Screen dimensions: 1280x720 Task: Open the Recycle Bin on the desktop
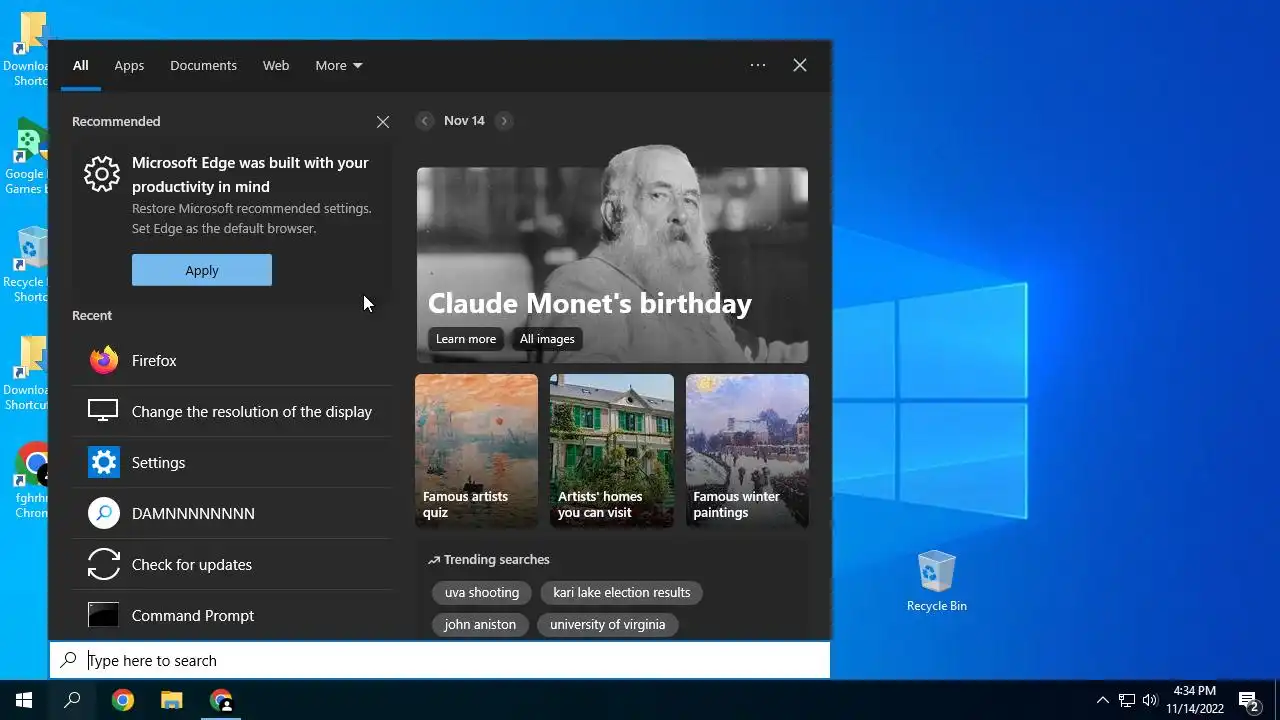point(937,581)
